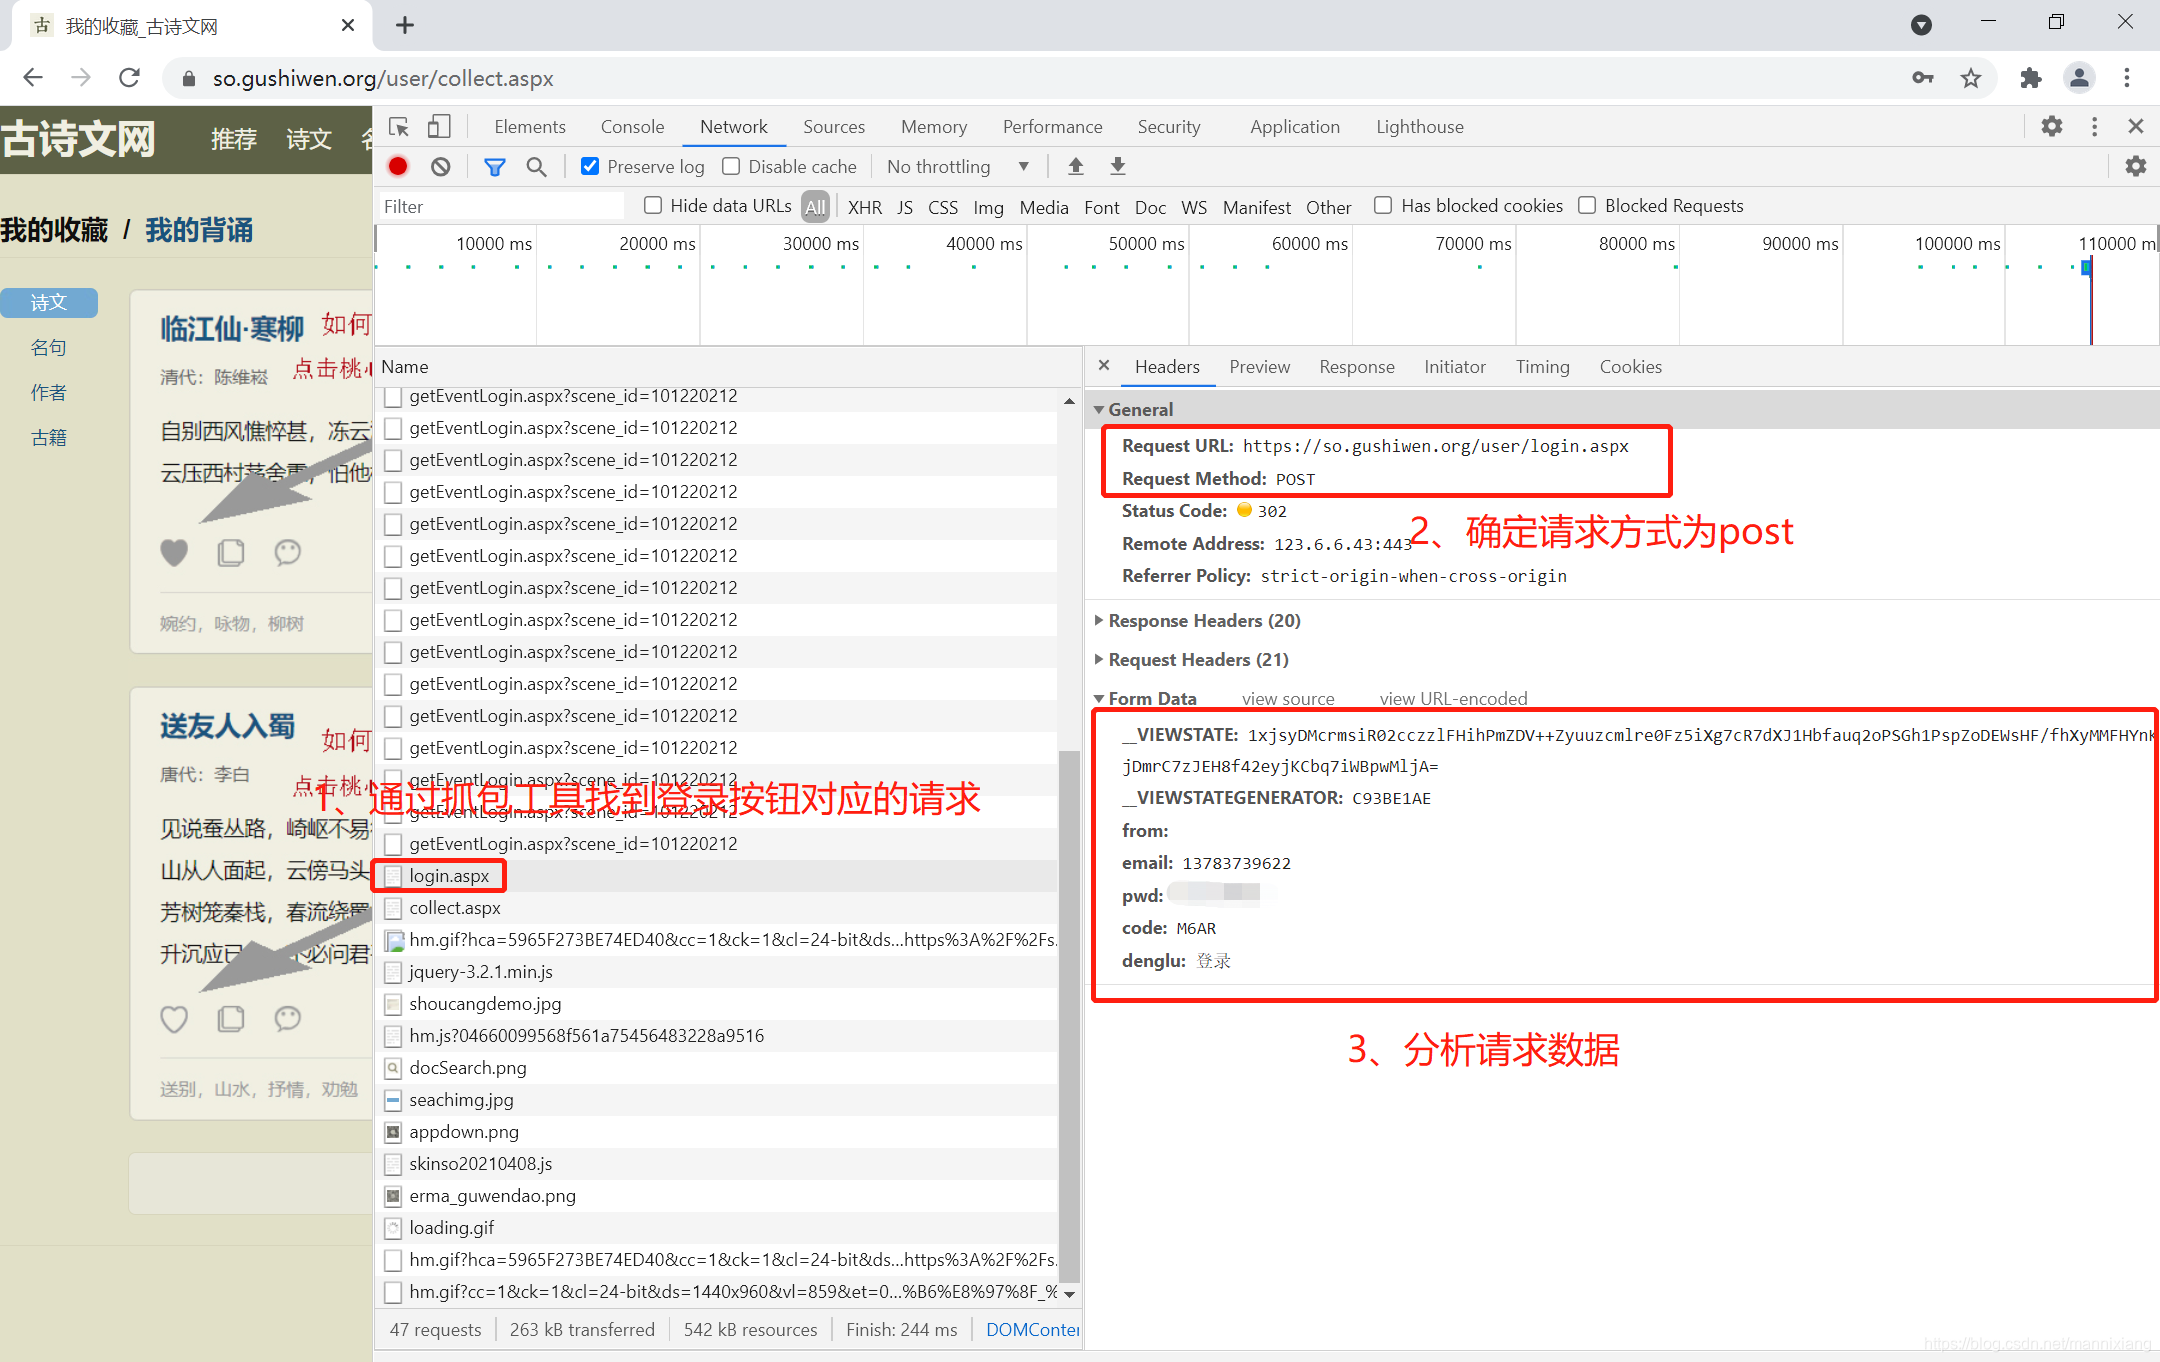Screen dimensions: 2160x1362
Task: Tick checkbox of jquery-3.2.1.min.js row
Action: click(394, 972)
